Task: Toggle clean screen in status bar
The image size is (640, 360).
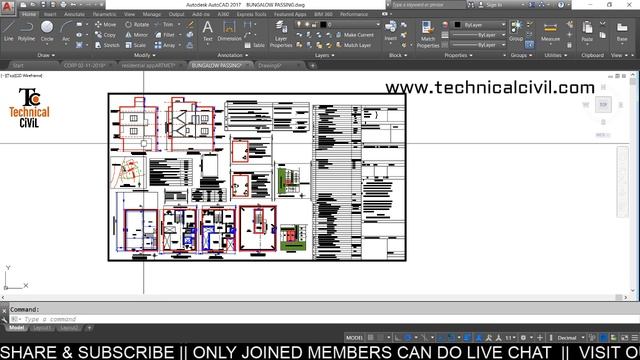Action: click(624, 338)
